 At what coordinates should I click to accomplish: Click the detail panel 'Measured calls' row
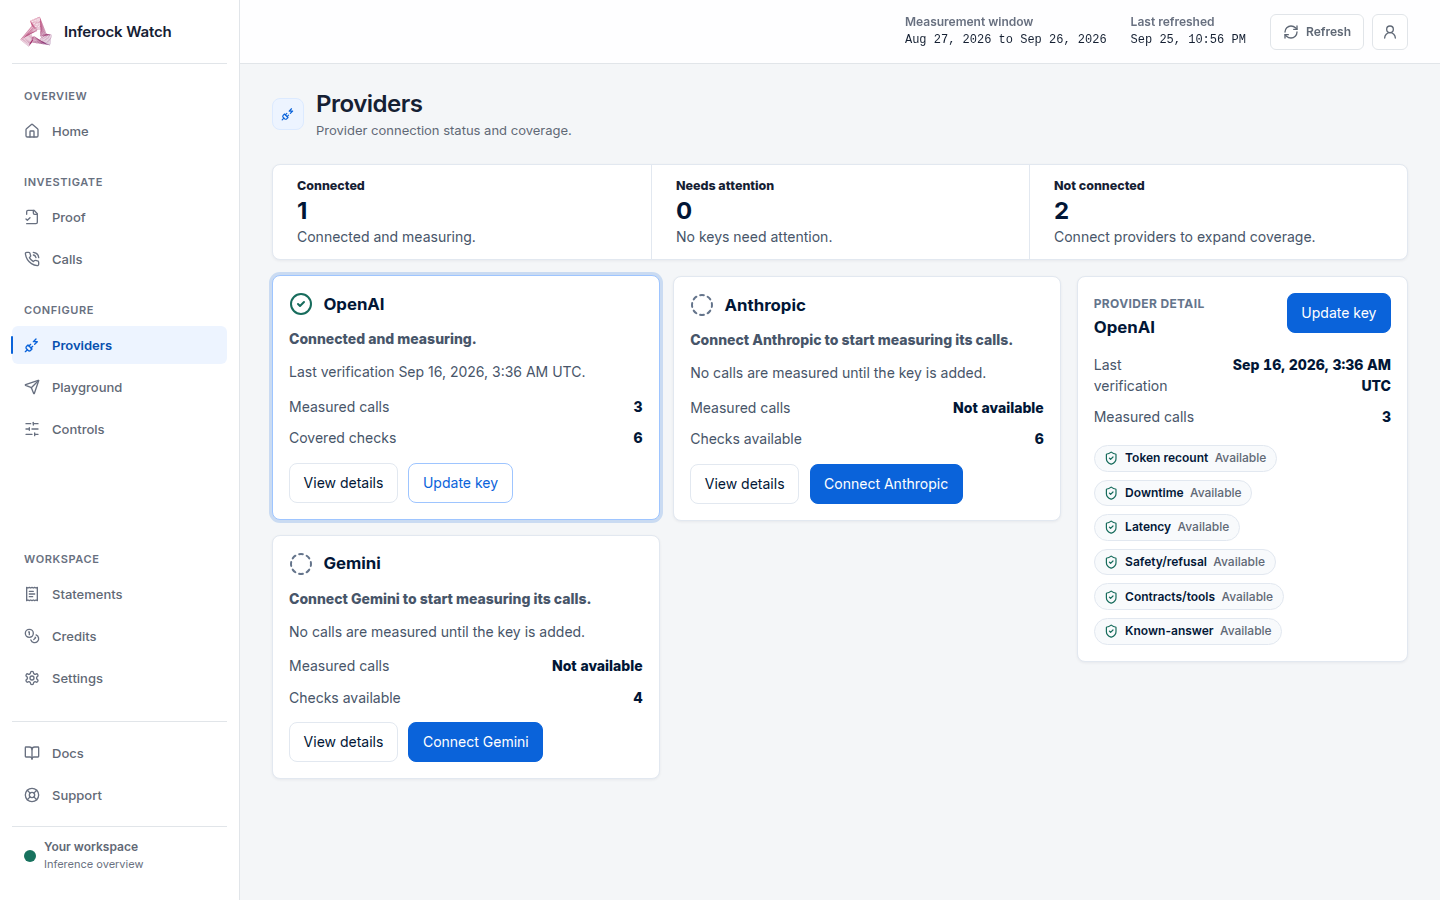click(1242, 417)
